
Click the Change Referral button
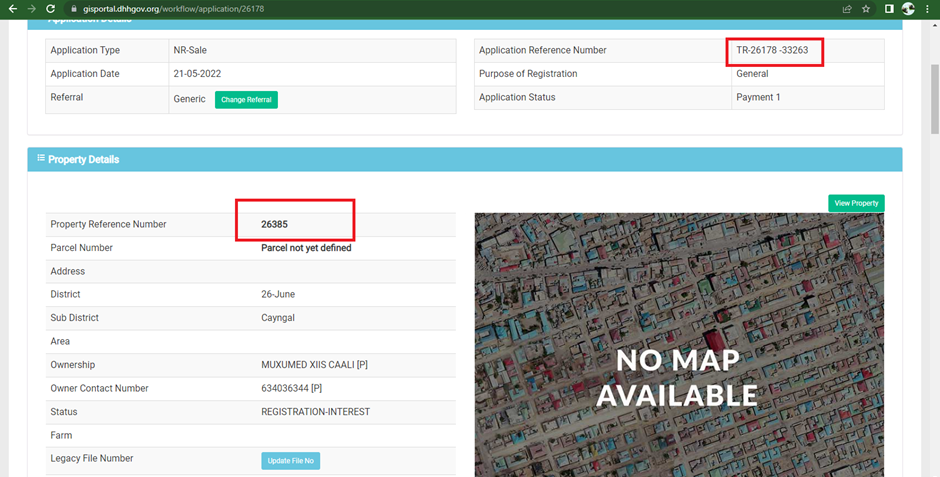coord(246,99)
